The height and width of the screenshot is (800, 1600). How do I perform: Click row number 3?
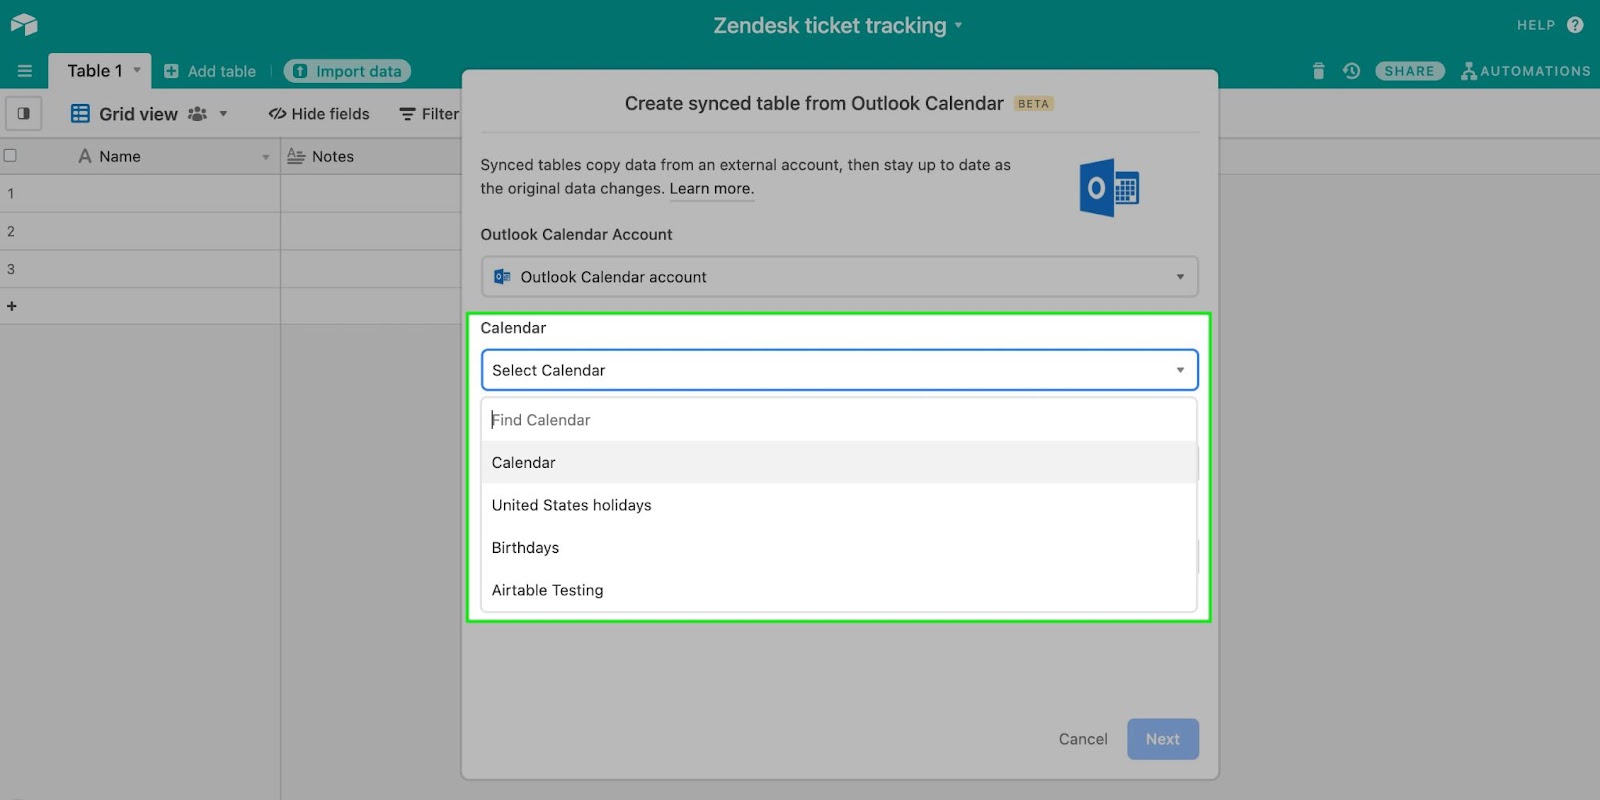point(11,269)
